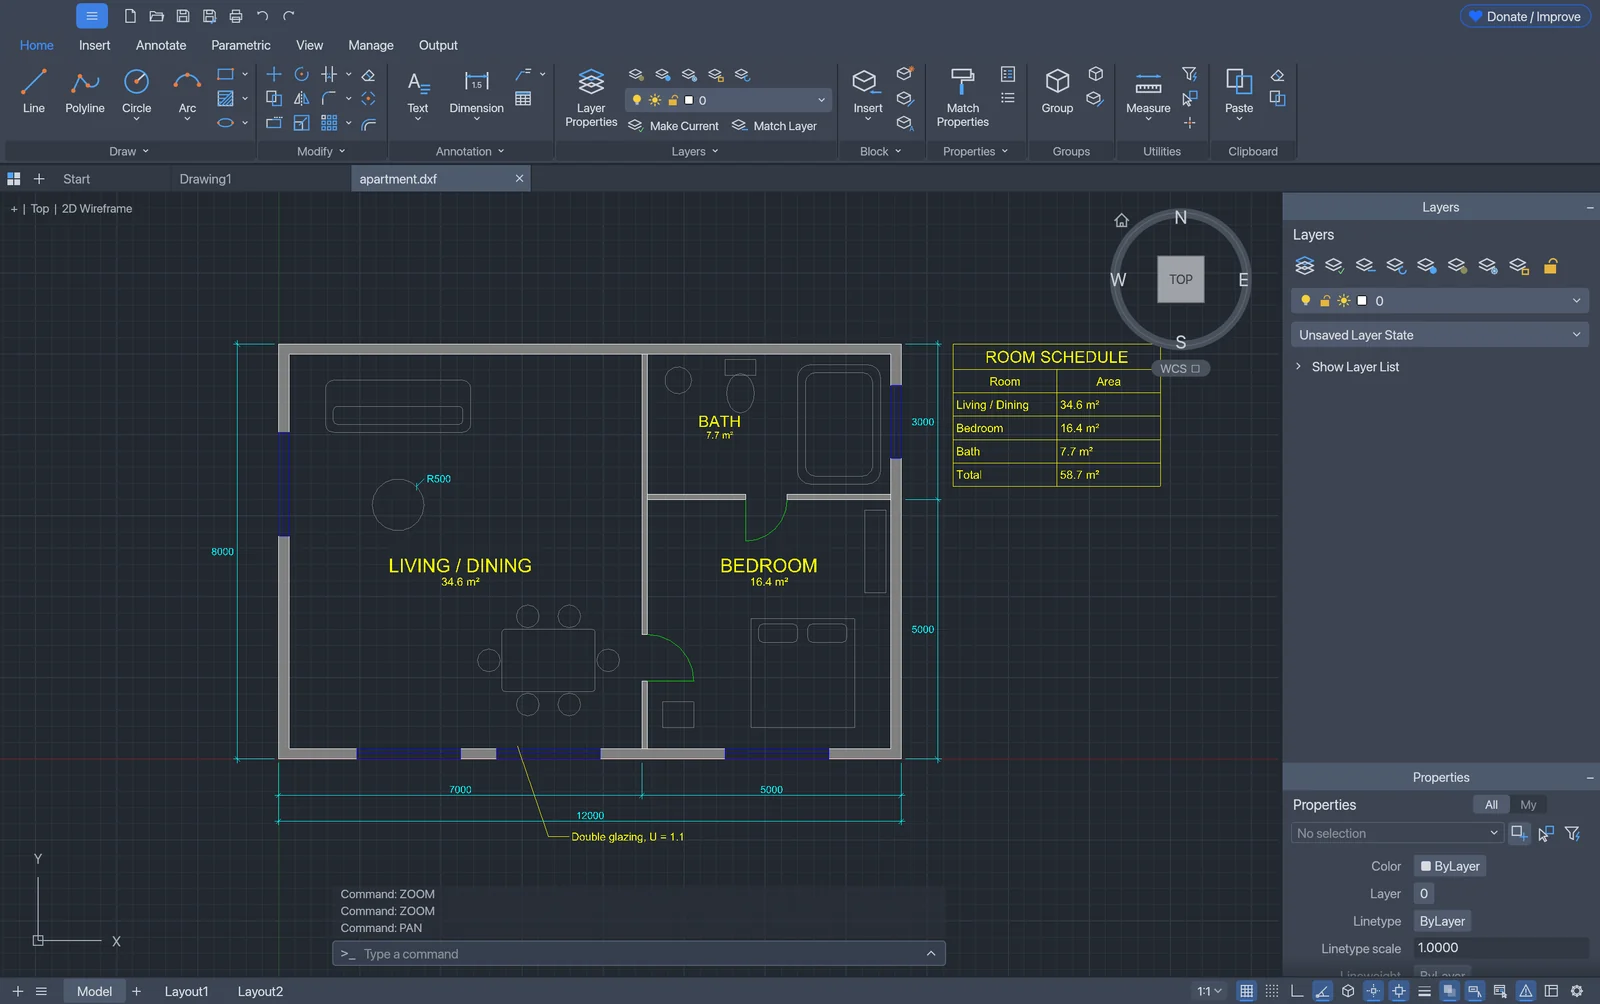Viewport: 1600px width, 1004px height.
Task: Select the Erase tool
Action: (x=368, y=74)
